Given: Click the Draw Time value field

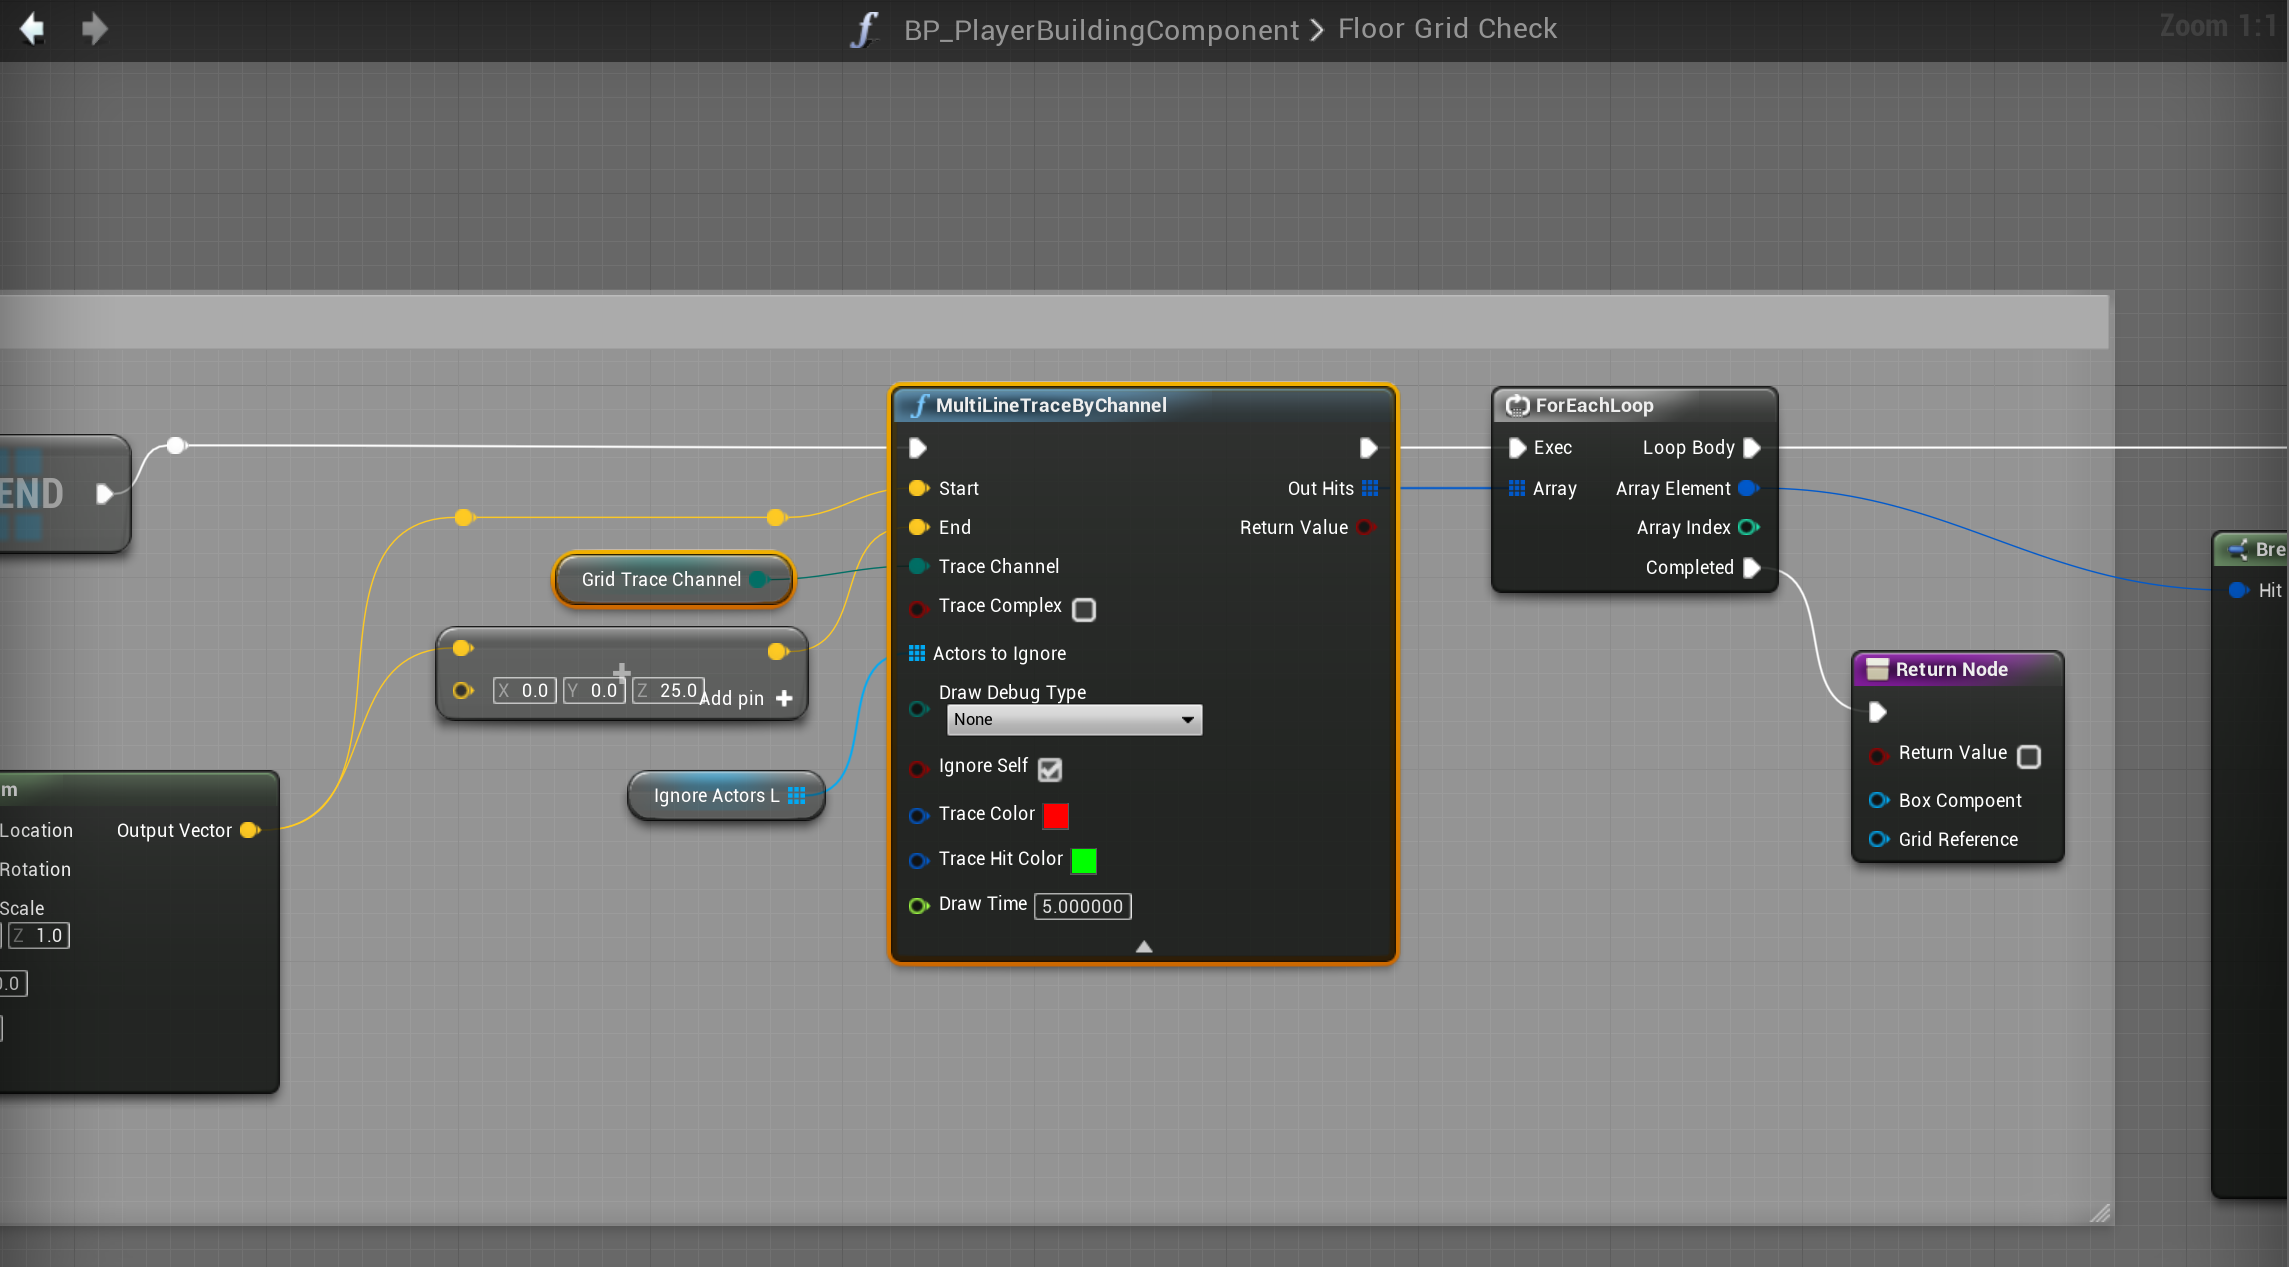Looking at the screenshot, I should (x=1082, y=906).
